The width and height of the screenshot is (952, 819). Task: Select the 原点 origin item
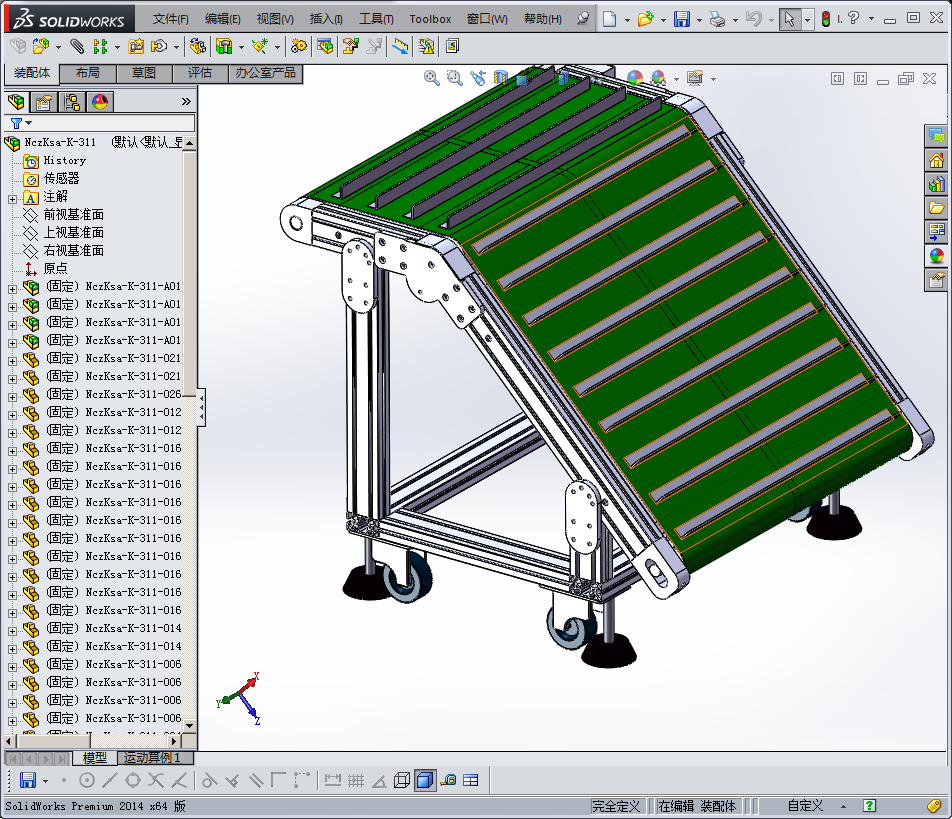[x=55, y=268]
